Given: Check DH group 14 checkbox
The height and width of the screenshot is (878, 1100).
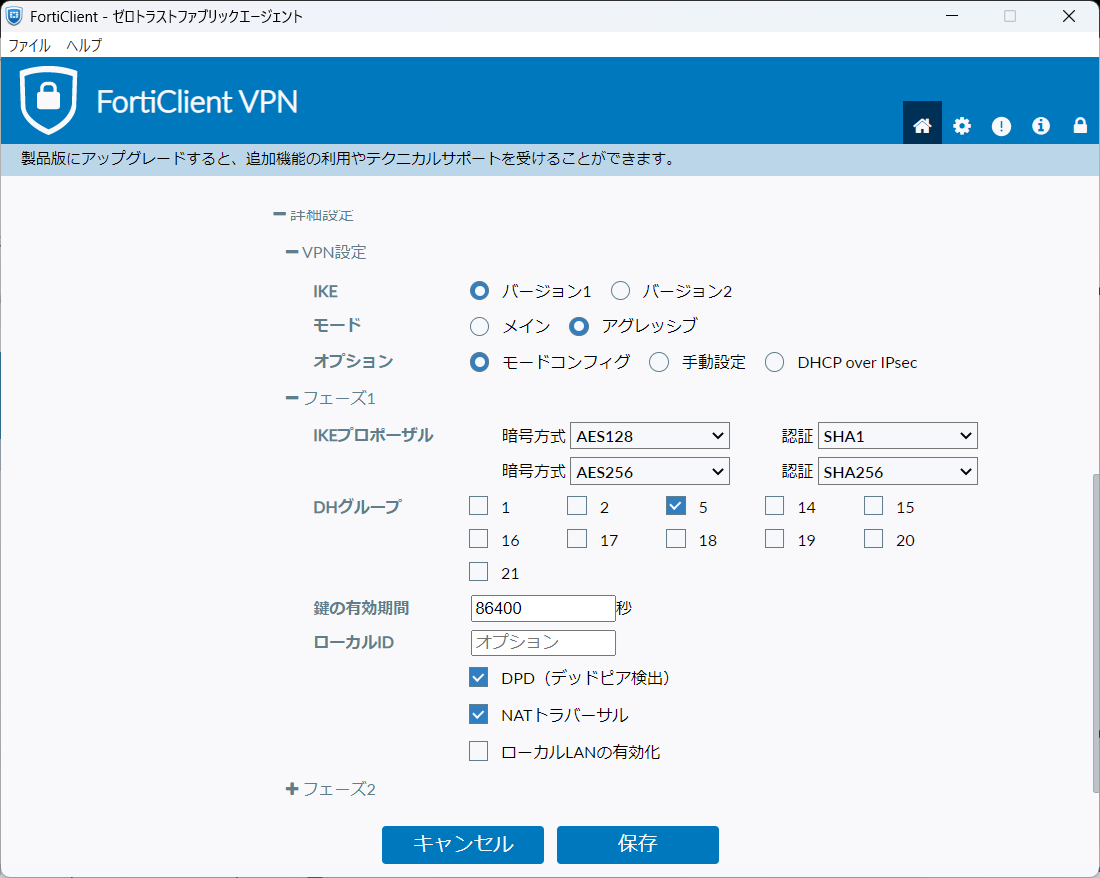Looking at the screenshot, I should click(774, 506).
